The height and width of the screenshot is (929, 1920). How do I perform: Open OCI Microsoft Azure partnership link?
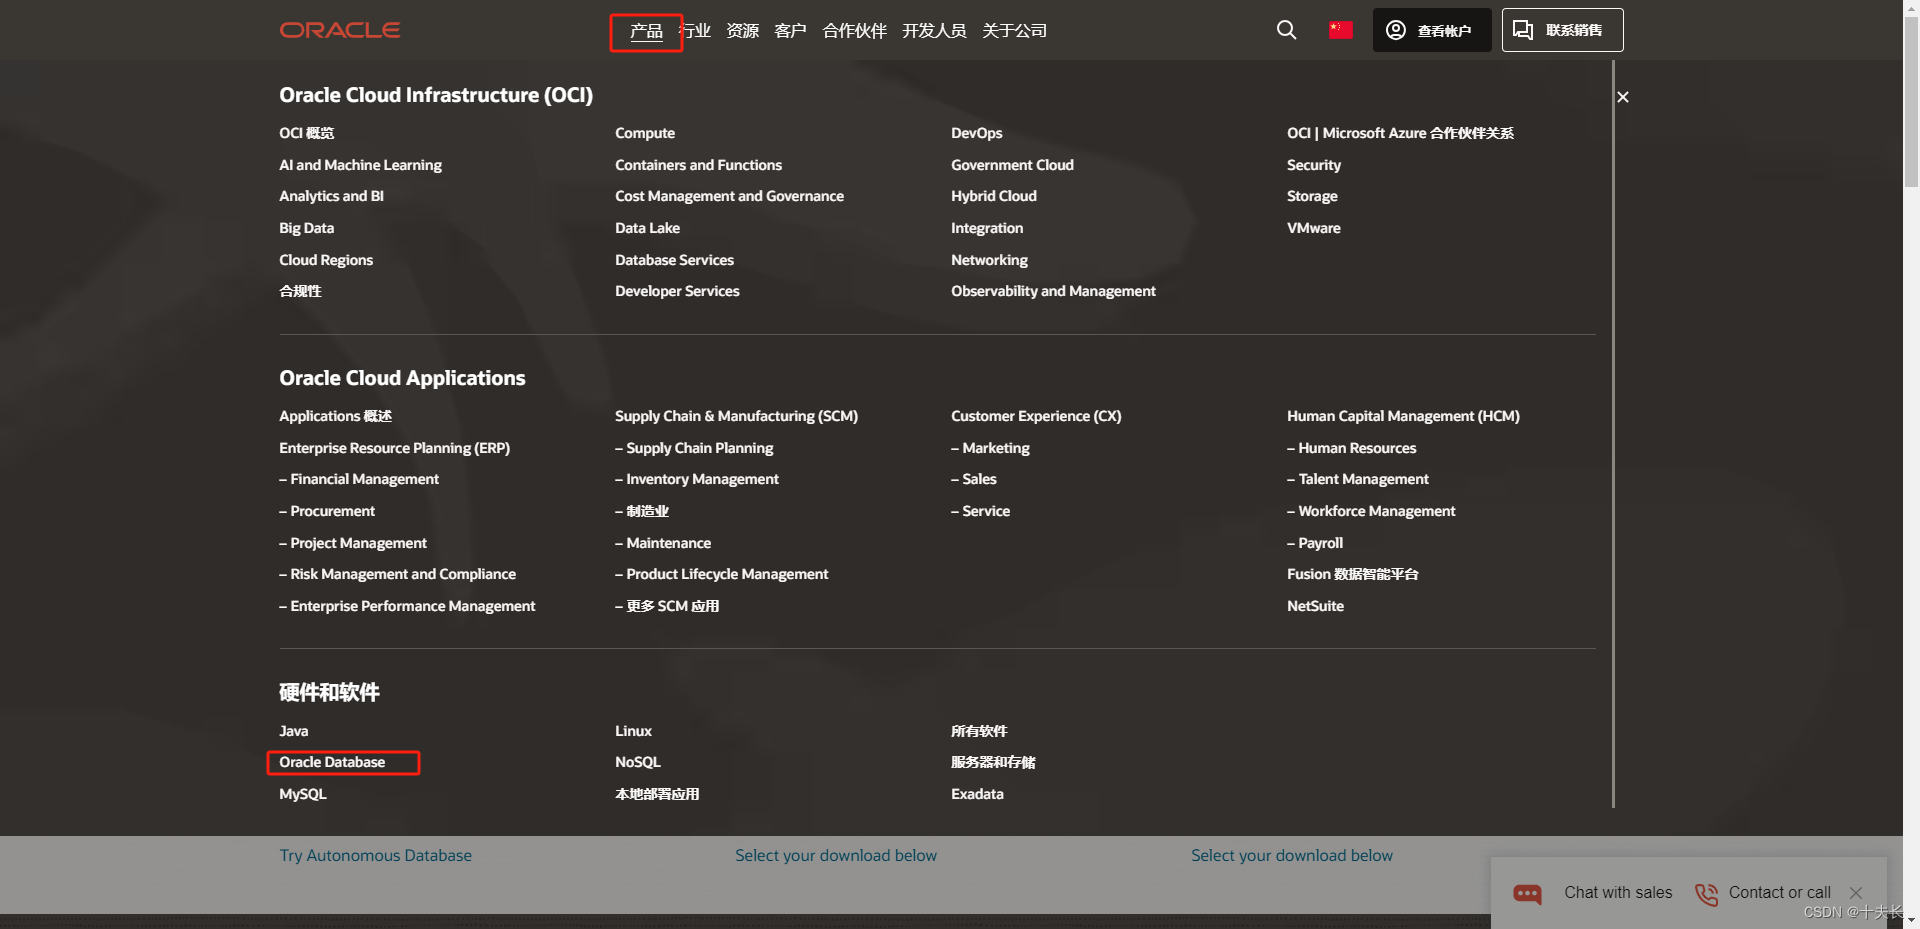coord(1400,133)
